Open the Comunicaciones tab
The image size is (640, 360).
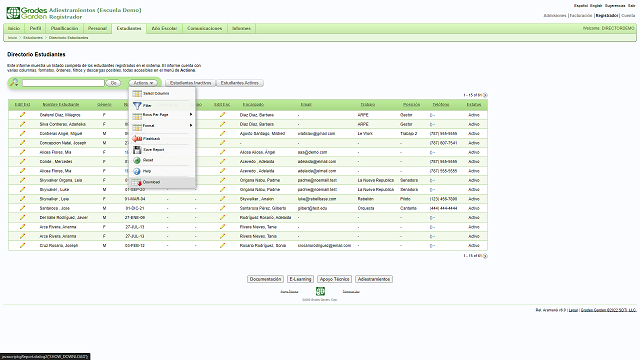(x=204, y=28)
